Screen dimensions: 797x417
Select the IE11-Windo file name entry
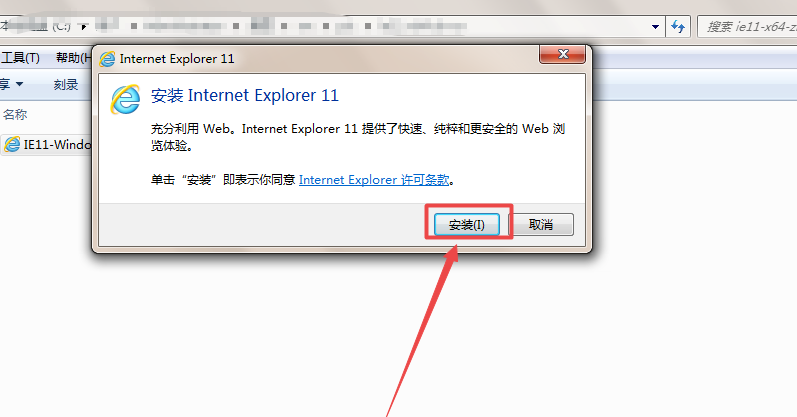coord(57,145)
